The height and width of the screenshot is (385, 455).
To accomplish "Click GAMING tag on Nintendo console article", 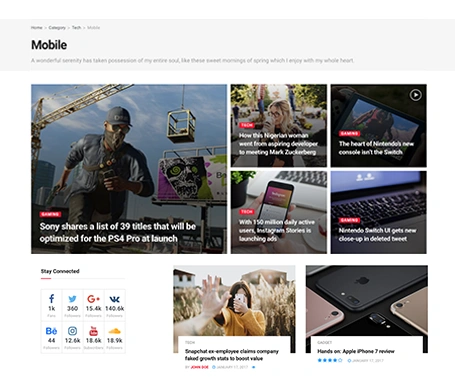I will click(x=349, y=133).
